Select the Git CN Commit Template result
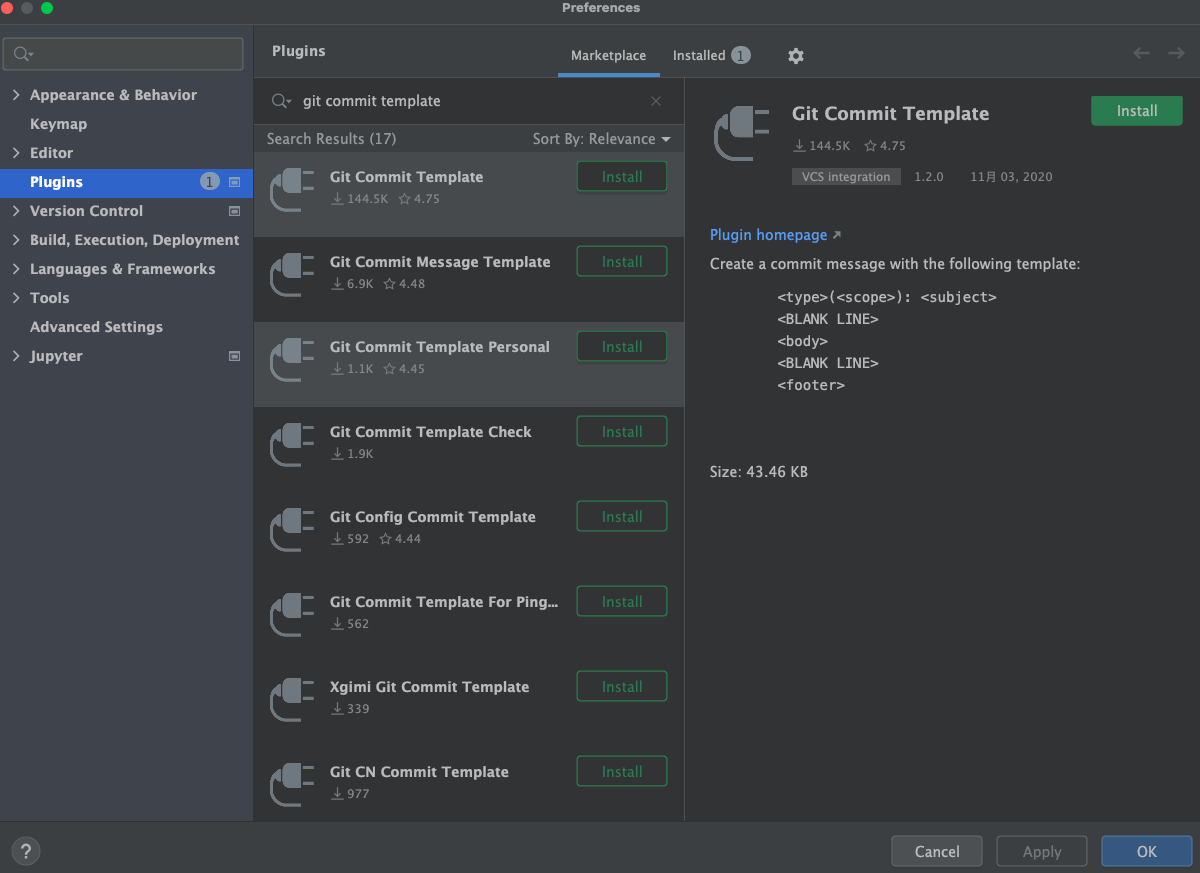The width and height of the screenshot is (1200, 873). (x=469, y=784)
